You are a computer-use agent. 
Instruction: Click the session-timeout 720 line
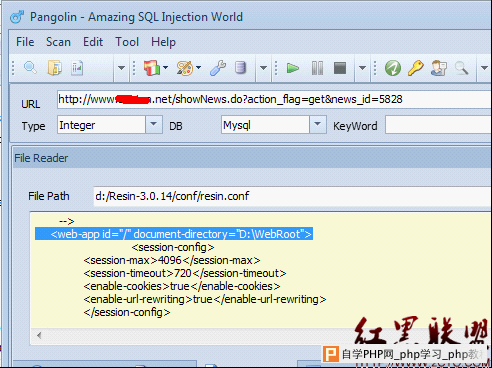click(185, 273)
